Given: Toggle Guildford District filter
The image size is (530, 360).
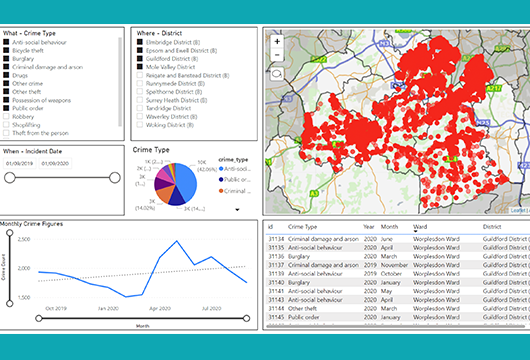Looking at the screenshot, I should point(140,58).
